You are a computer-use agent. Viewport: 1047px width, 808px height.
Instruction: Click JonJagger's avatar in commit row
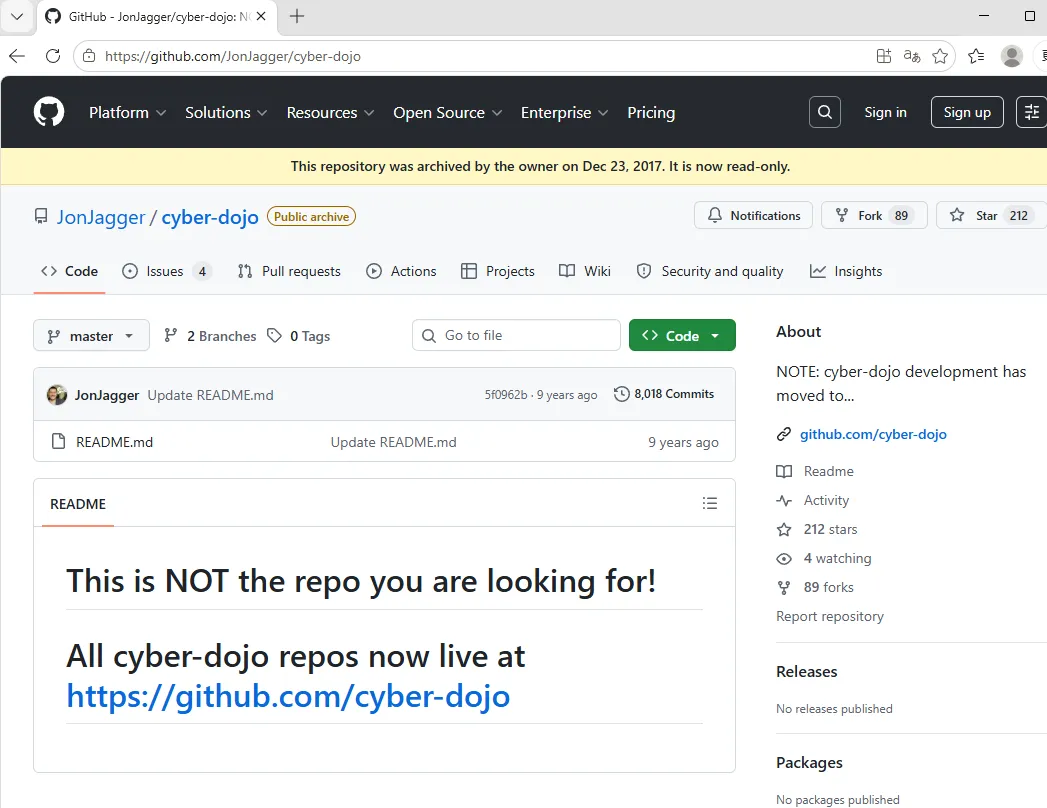tap(57, 395)
